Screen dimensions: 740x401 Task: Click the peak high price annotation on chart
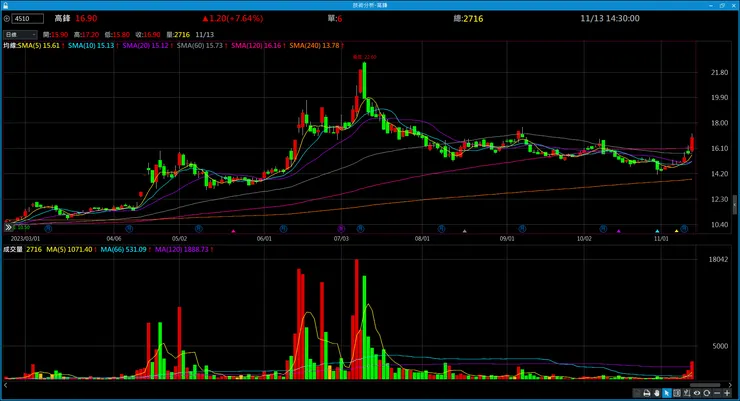click(x=365, y=57)
